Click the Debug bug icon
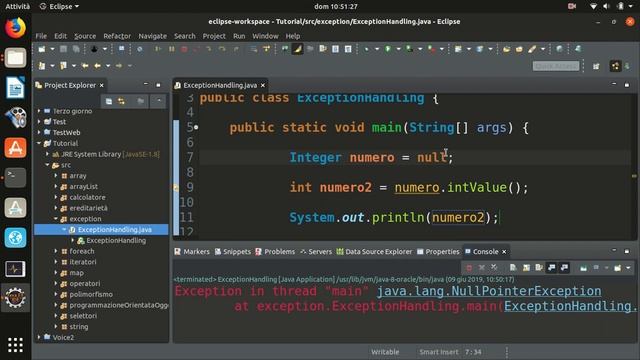Screen dimensions: 640x360 (367, 49)
